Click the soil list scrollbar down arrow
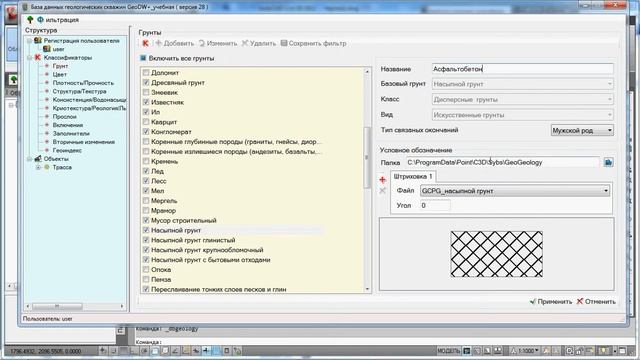This screenshot has width=640, height=360. coord(367,289)
